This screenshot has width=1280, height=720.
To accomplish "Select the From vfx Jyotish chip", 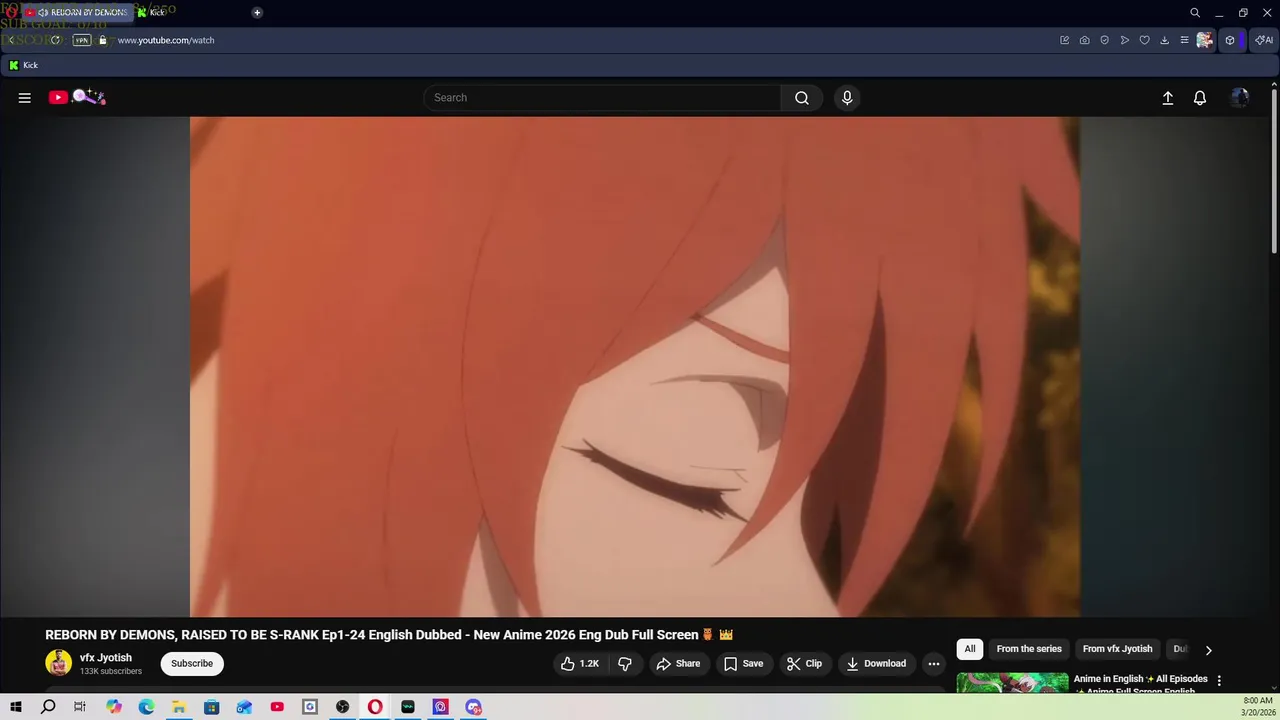I will tap(1118, 649).
